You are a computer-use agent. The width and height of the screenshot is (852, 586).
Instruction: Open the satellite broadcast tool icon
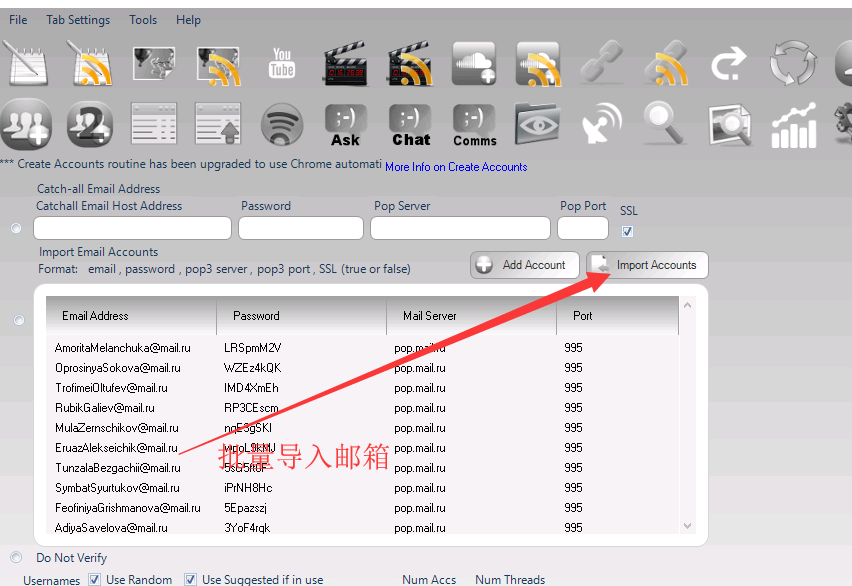[x=601, y=124]
